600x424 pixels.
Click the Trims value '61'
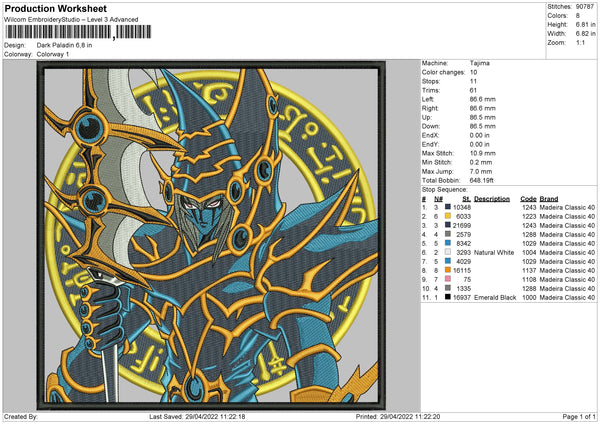(473, 90)
